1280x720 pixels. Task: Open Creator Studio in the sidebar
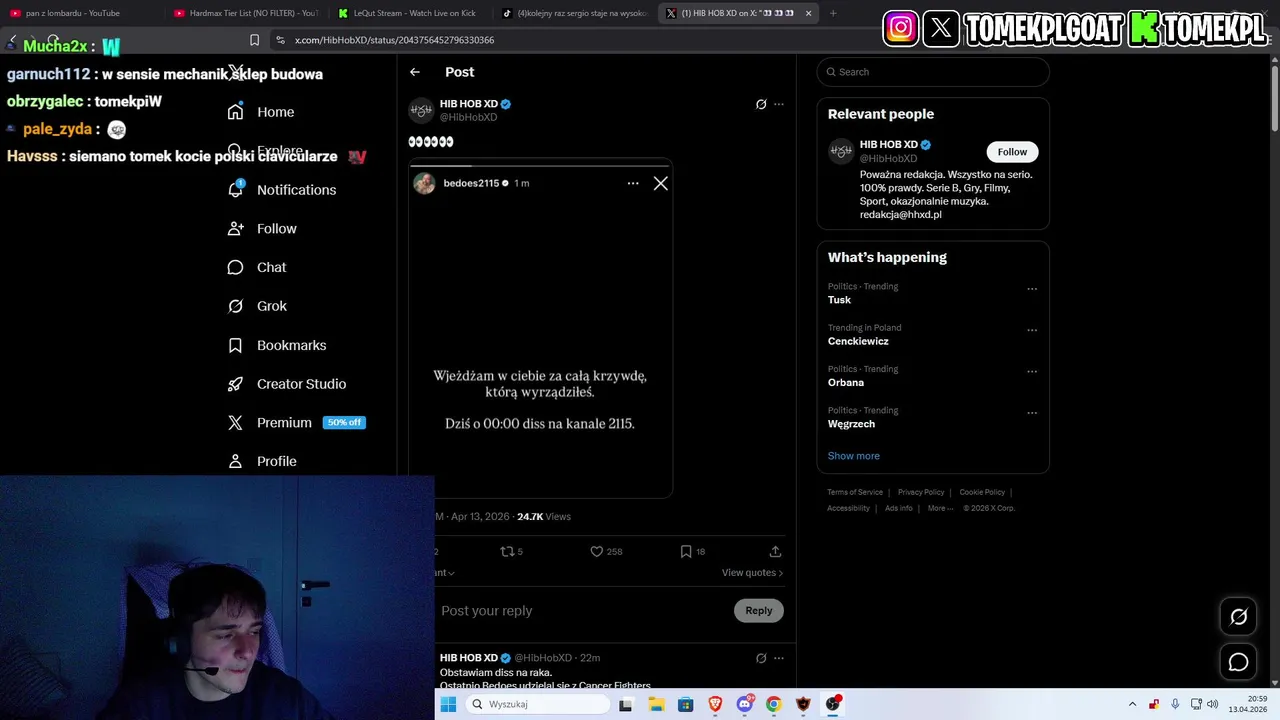pyautogui.click(x=287, y=384)
